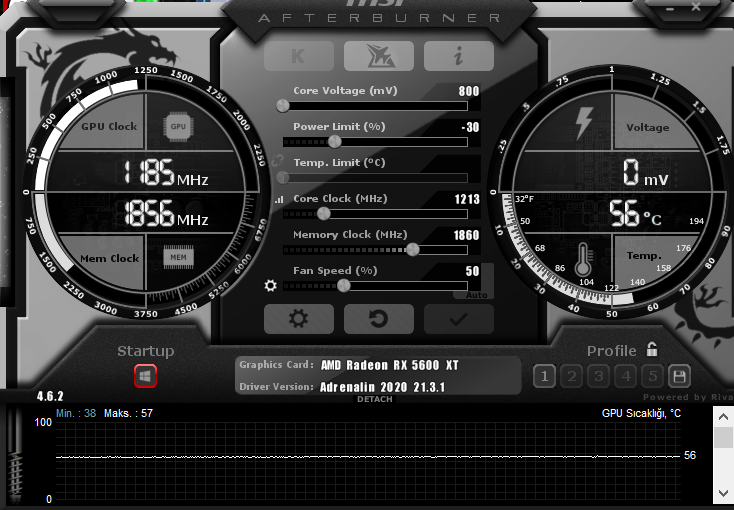Click the 0 mV voltage readout
The image size is (734, 510).
pos(645,173)
